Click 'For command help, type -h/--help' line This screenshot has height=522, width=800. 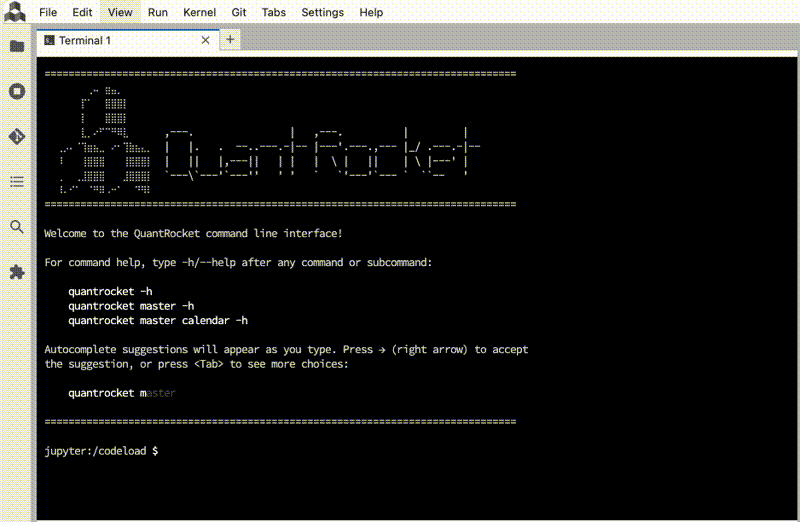[x=238, y=262]
